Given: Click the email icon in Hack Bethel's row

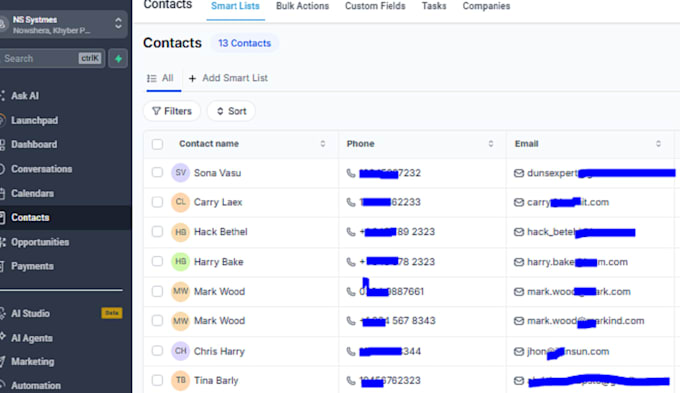Looking at the screenshot, I should click(x=519, y=232).
